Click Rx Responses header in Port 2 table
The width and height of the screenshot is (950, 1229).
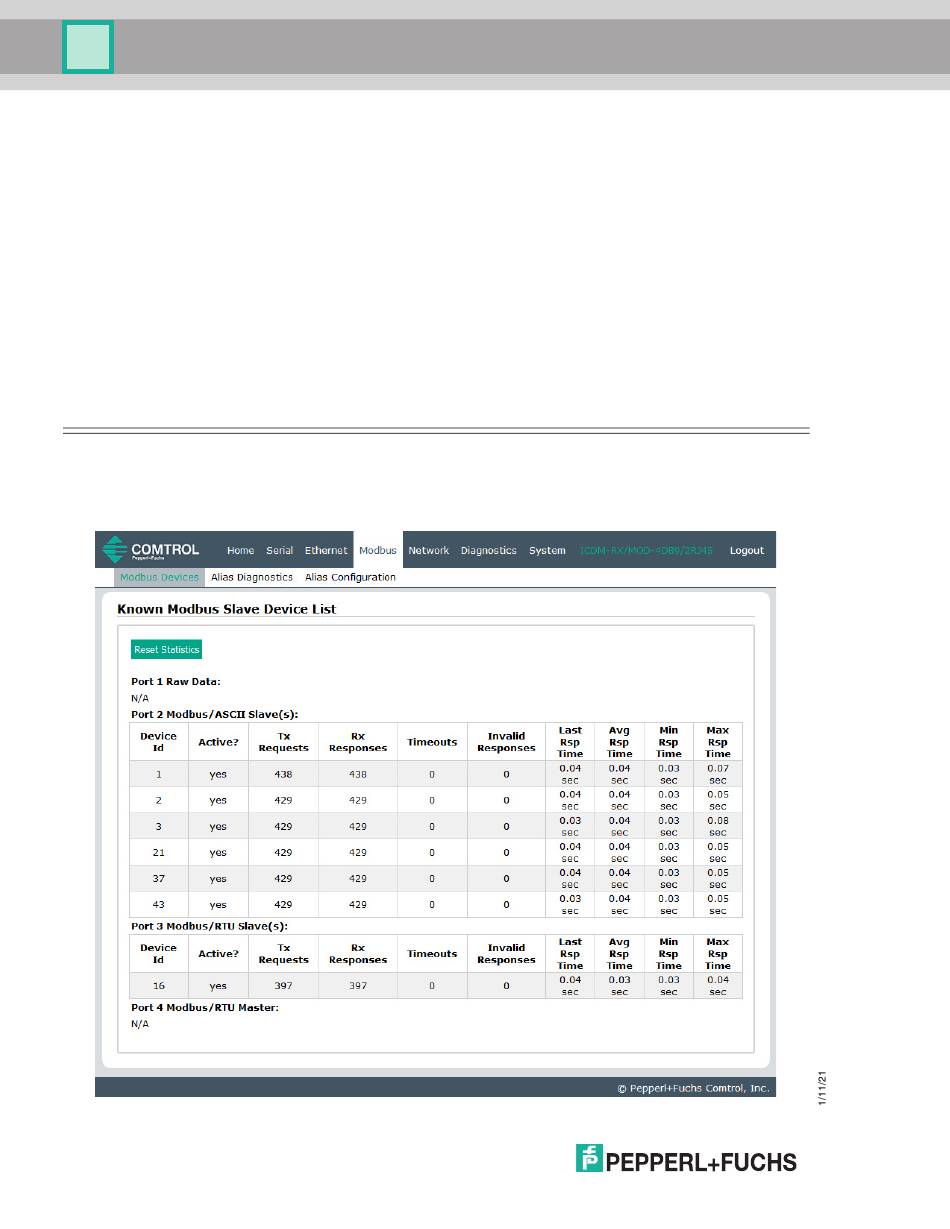(358, 742)
